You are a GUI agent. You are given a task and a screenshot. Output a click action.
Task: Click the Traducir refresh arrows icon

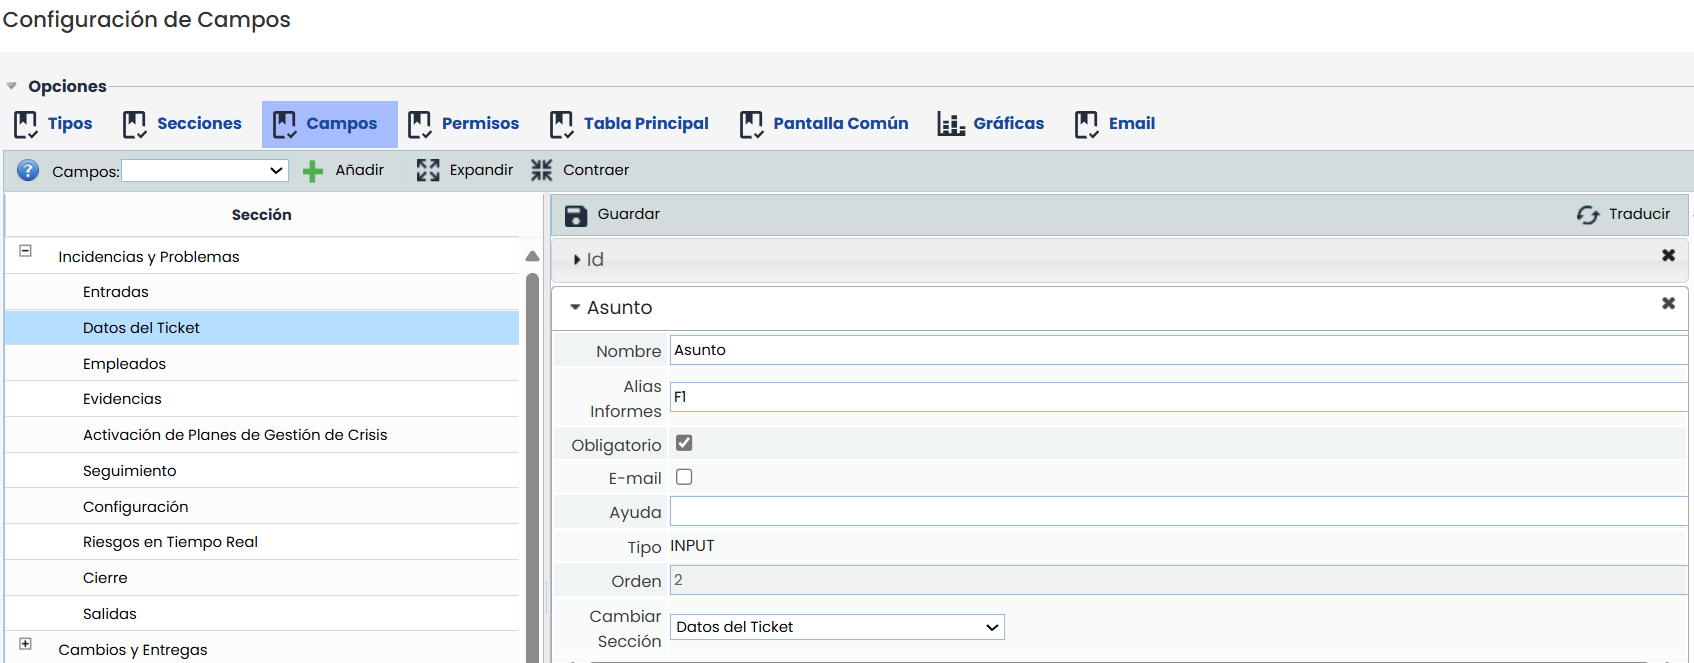point(1587,215)
